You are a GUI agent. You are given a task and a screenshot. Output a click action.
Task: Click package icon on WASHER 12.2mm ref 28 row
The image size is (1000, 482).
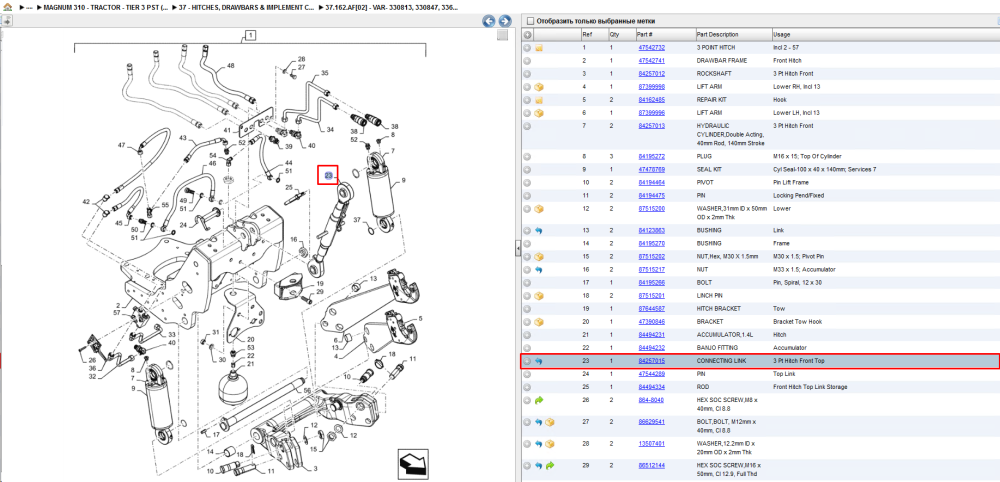(x=550, y=444)
